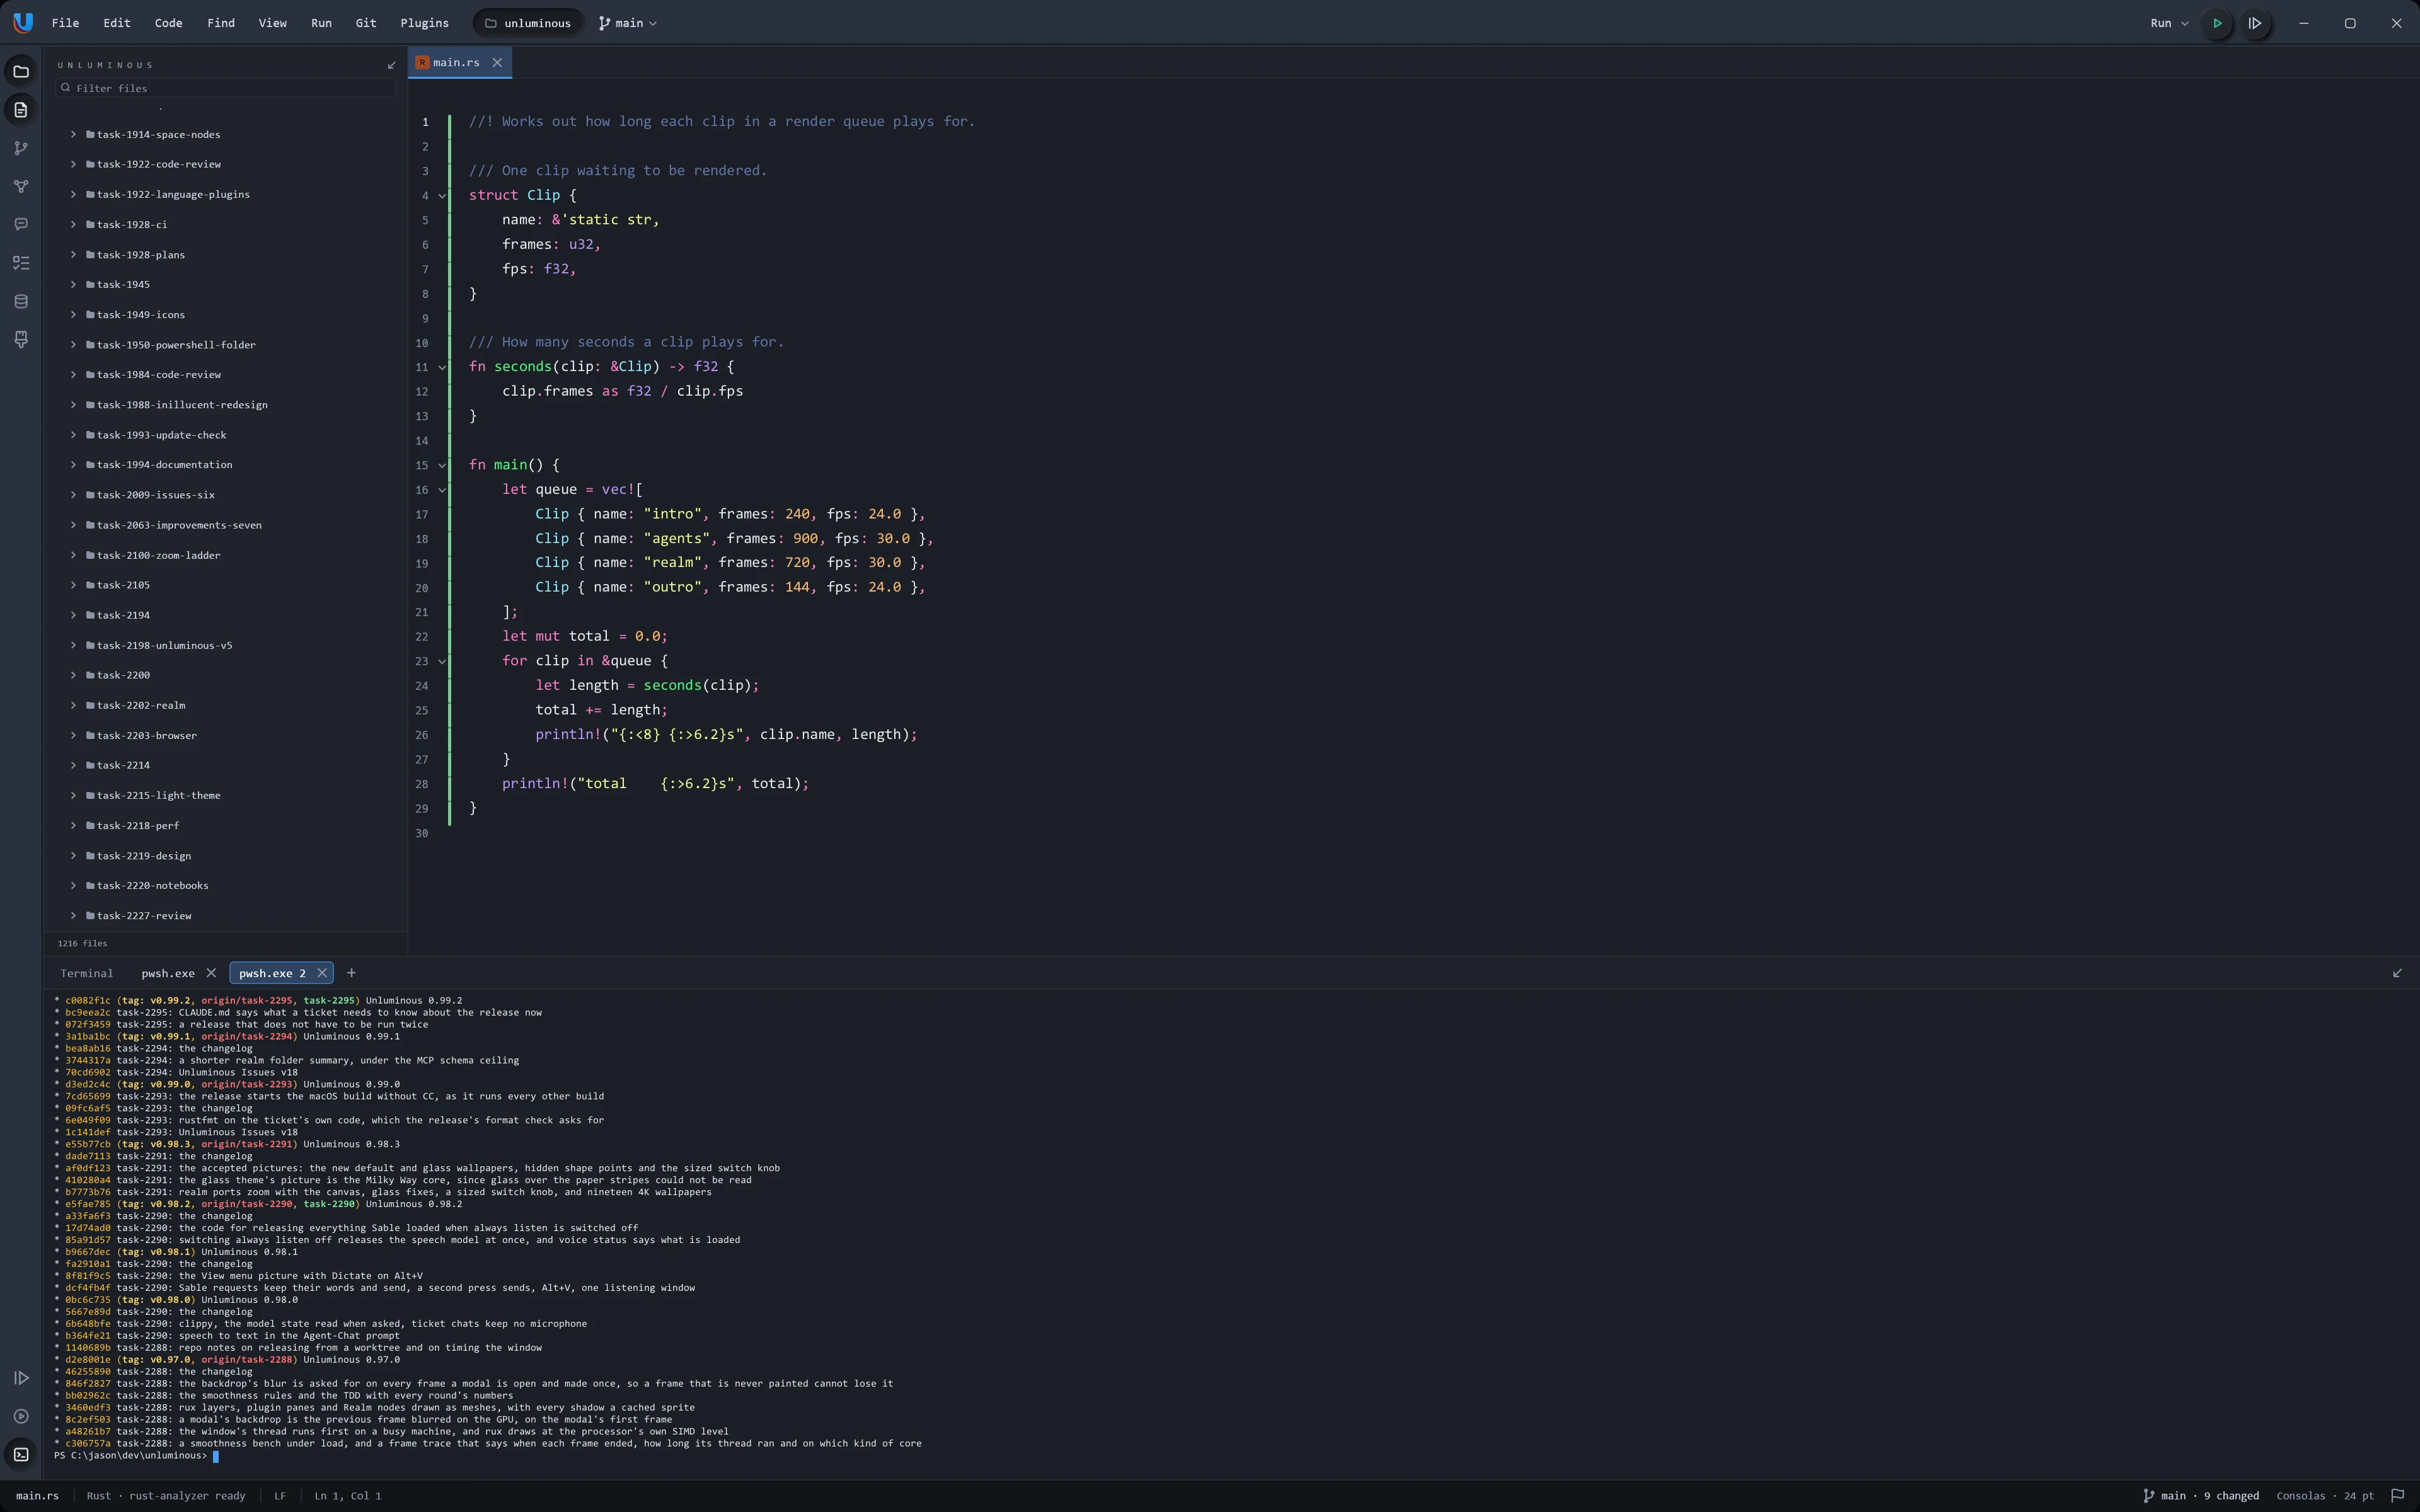Image resolution: width=2420 pixels, height=1512 pixels.
Task: Click the unluminous project button in title bar
Action: [528, 23]
